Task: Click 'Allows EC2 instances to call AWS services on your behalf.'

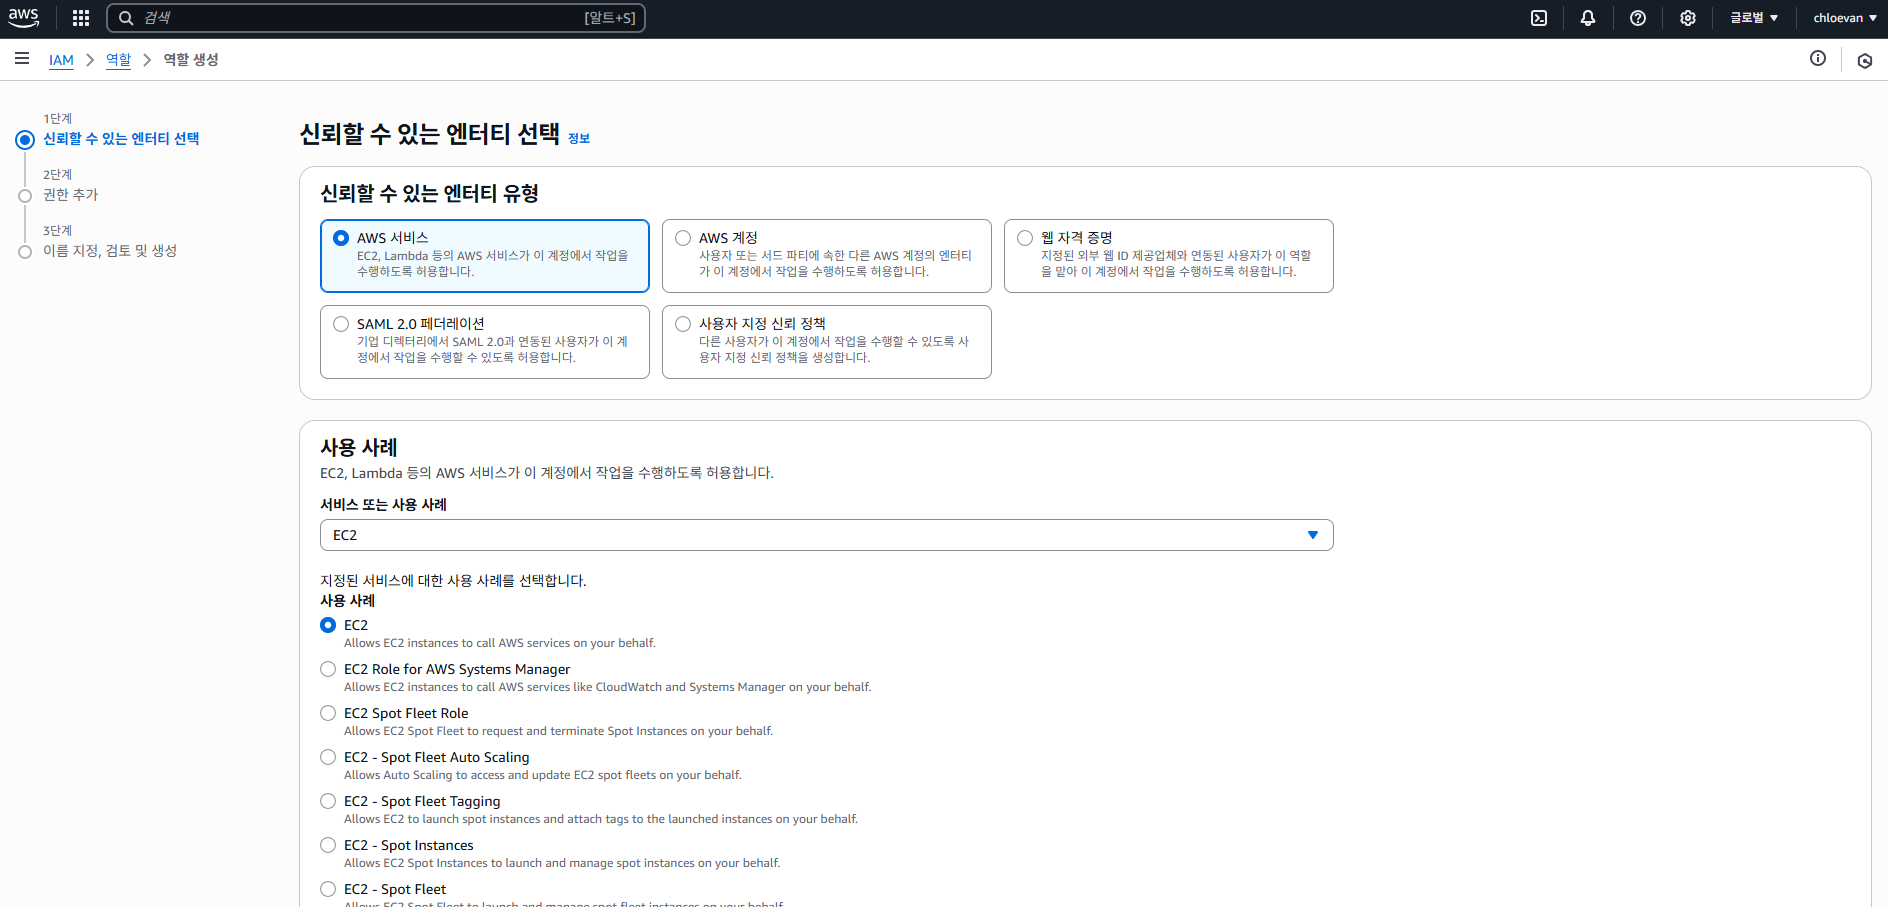Action: click(x=500, y=643)
